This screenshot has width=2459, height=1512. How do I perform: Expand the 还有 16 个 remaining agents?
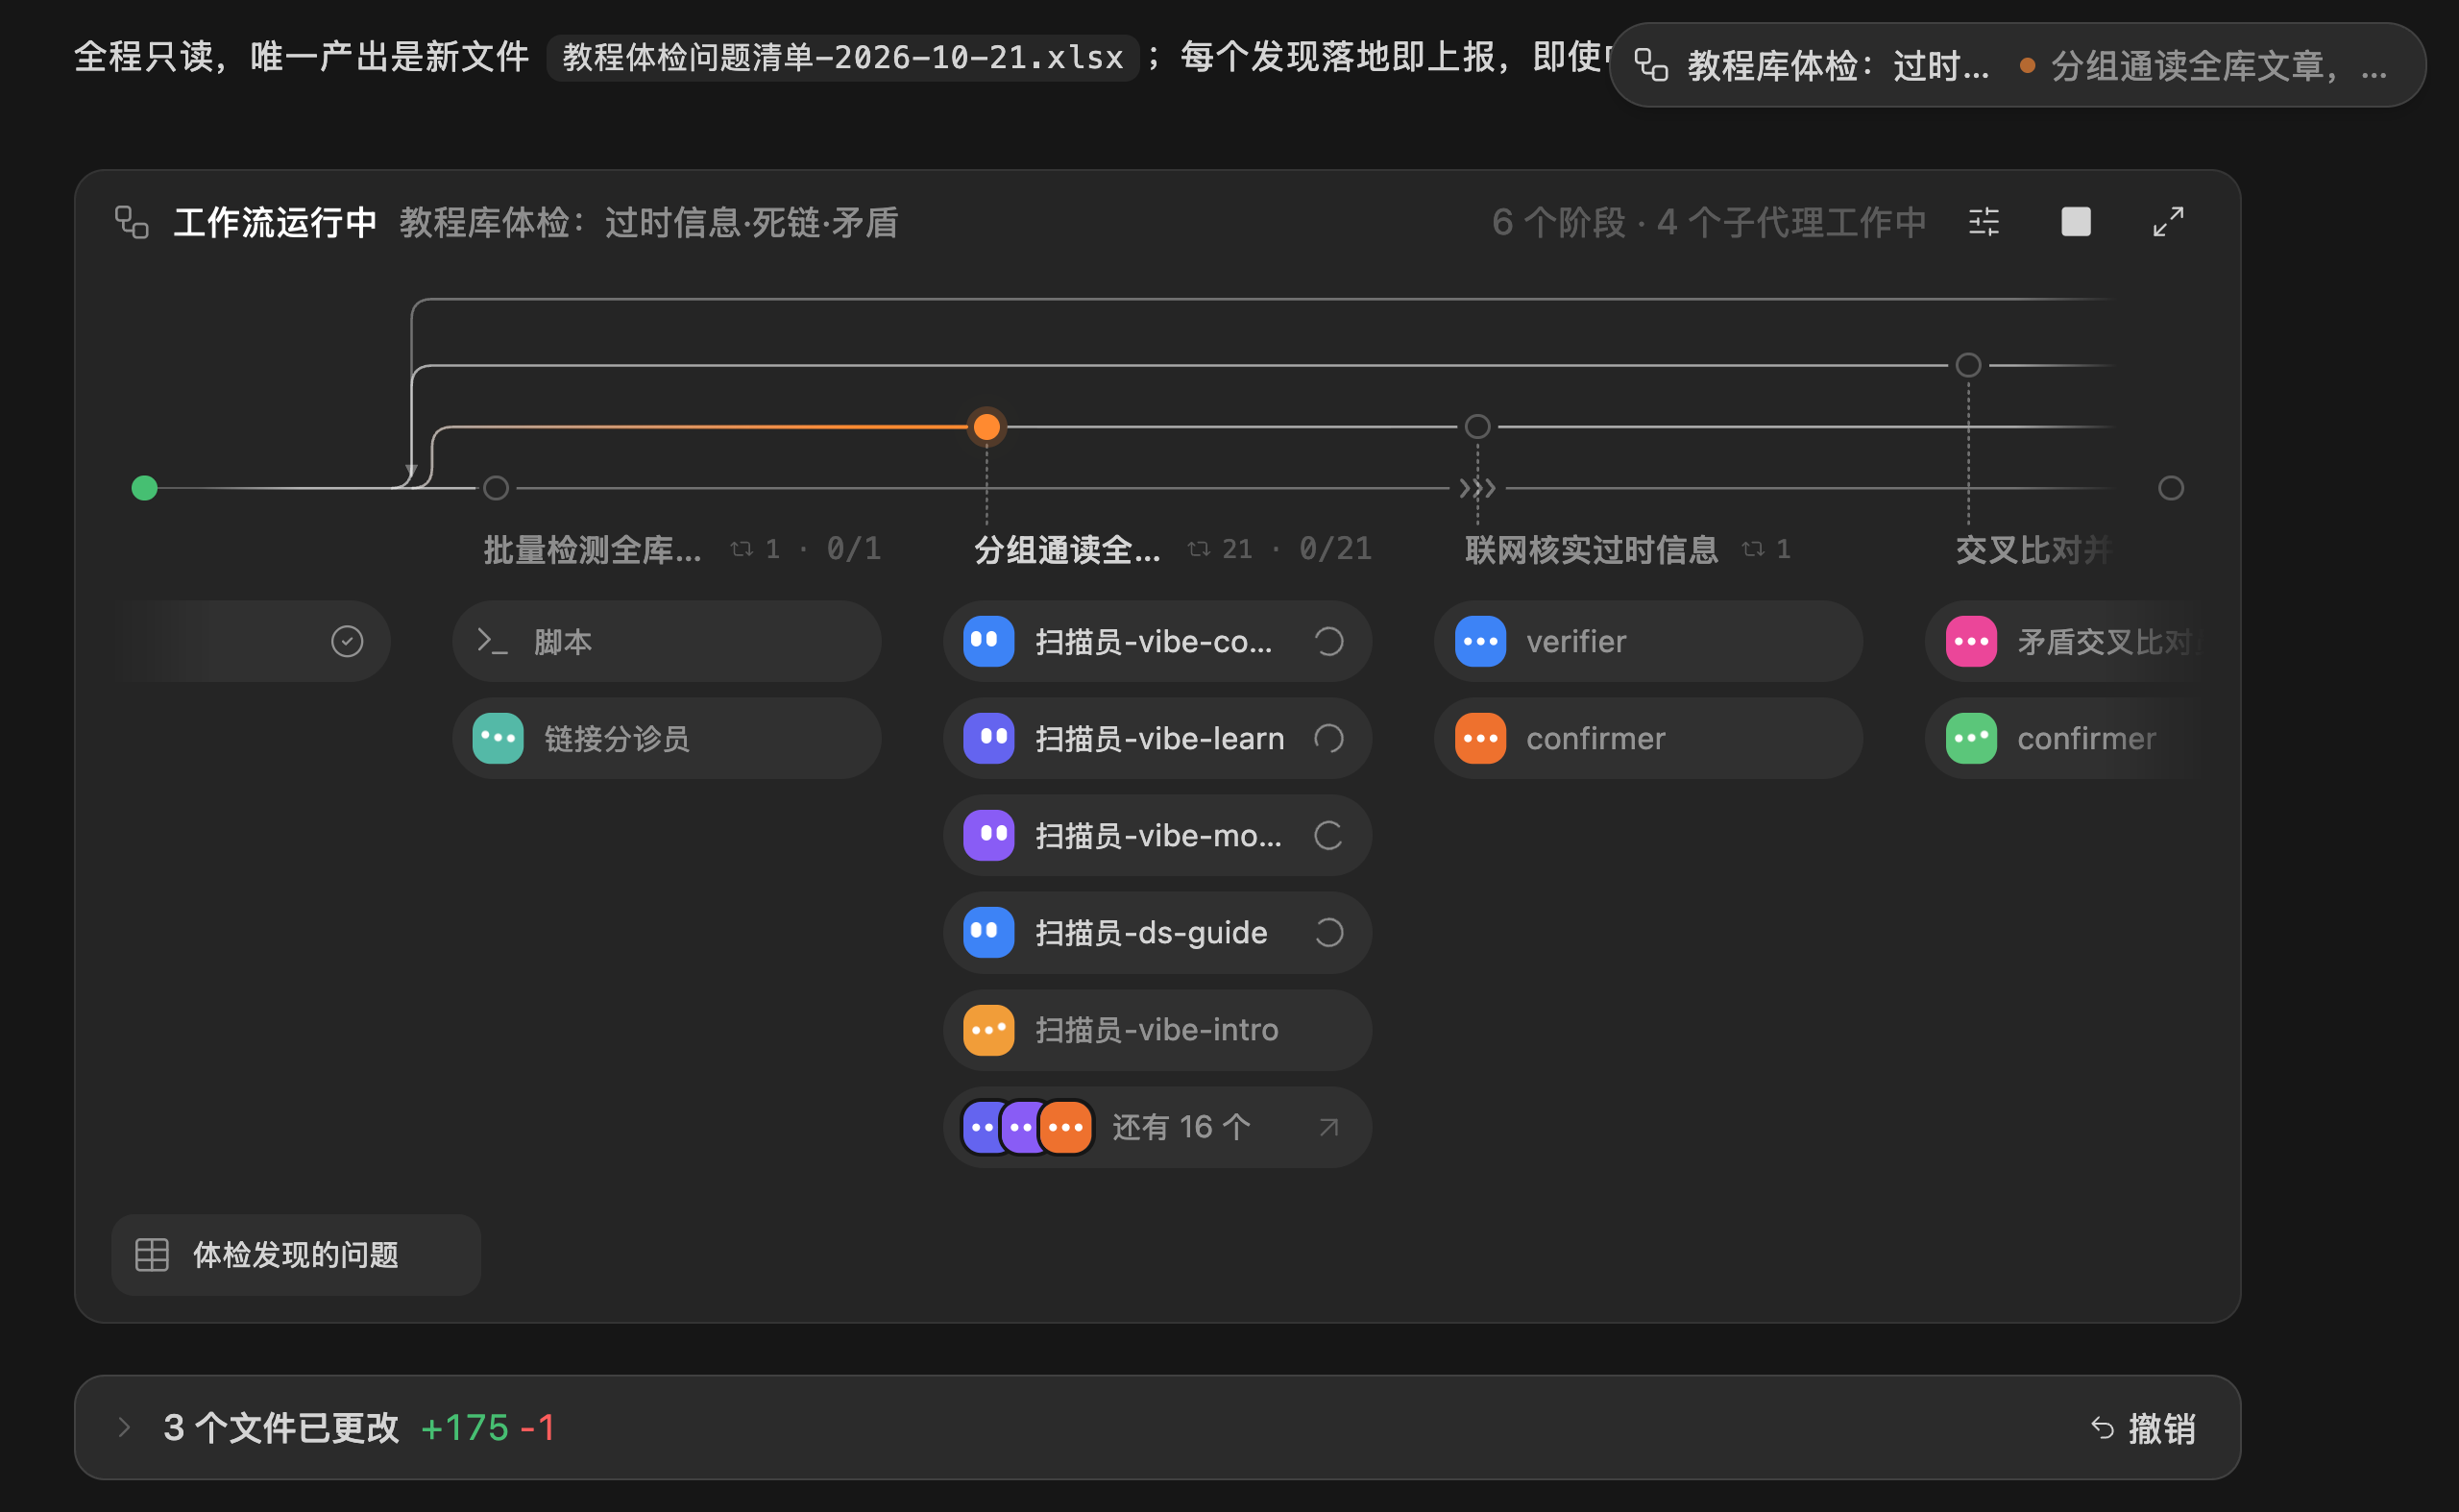[1157, 1127]
